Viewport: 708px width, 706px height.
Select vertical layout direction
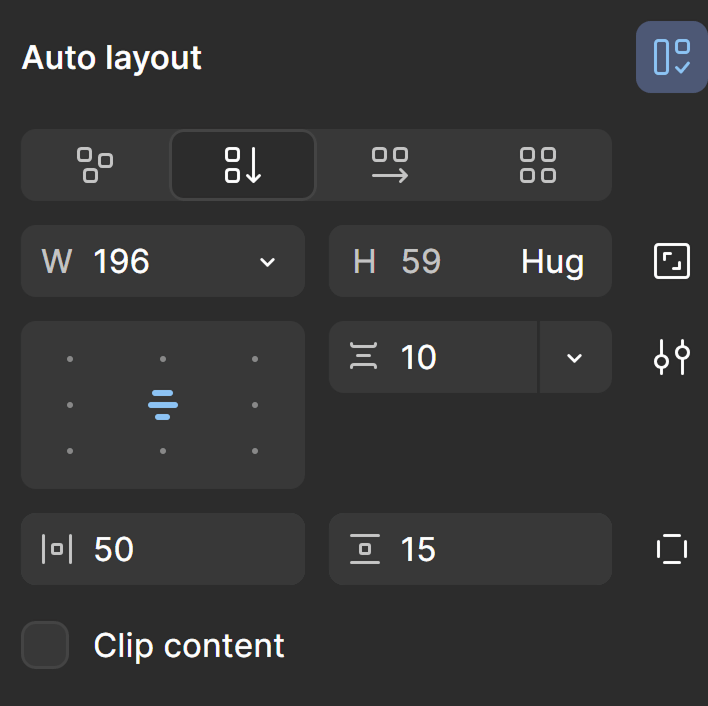pos(243,165)
